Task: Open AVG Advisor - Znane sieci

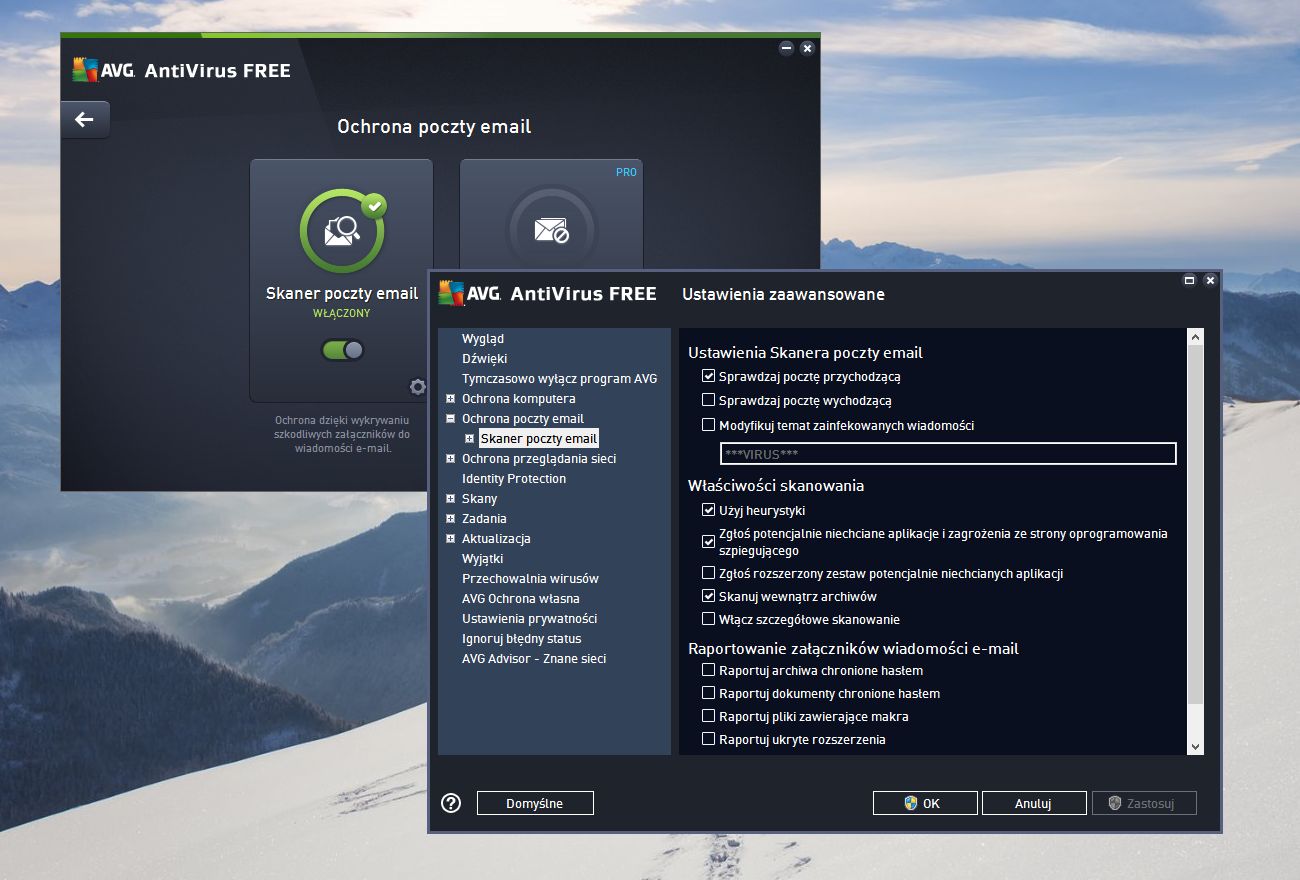Action: coord(534,659)
